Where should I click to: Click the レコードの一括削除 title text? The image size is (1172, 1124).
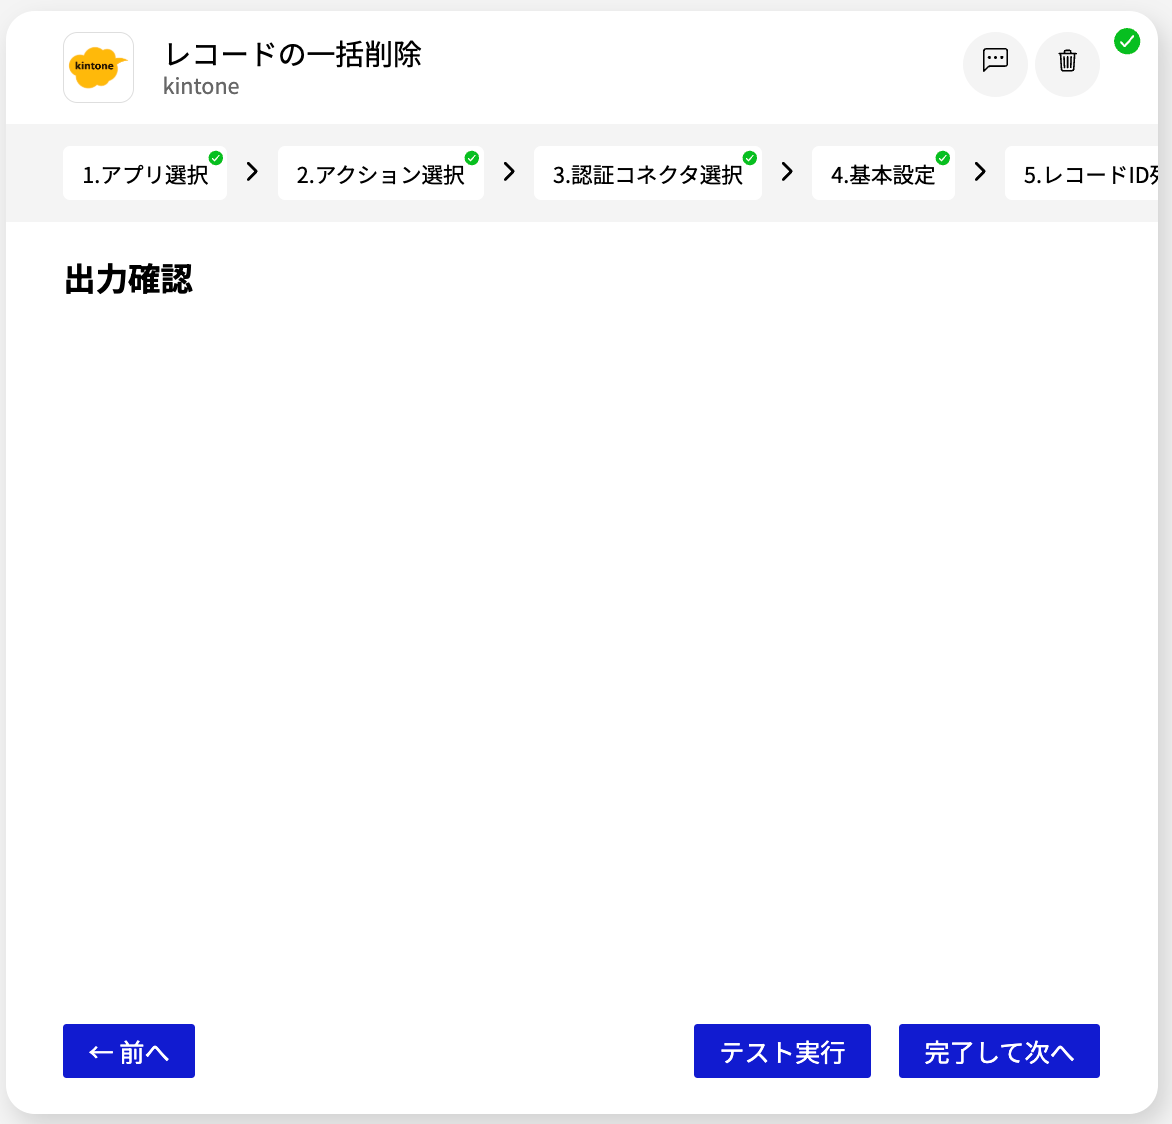click(292, 55)
